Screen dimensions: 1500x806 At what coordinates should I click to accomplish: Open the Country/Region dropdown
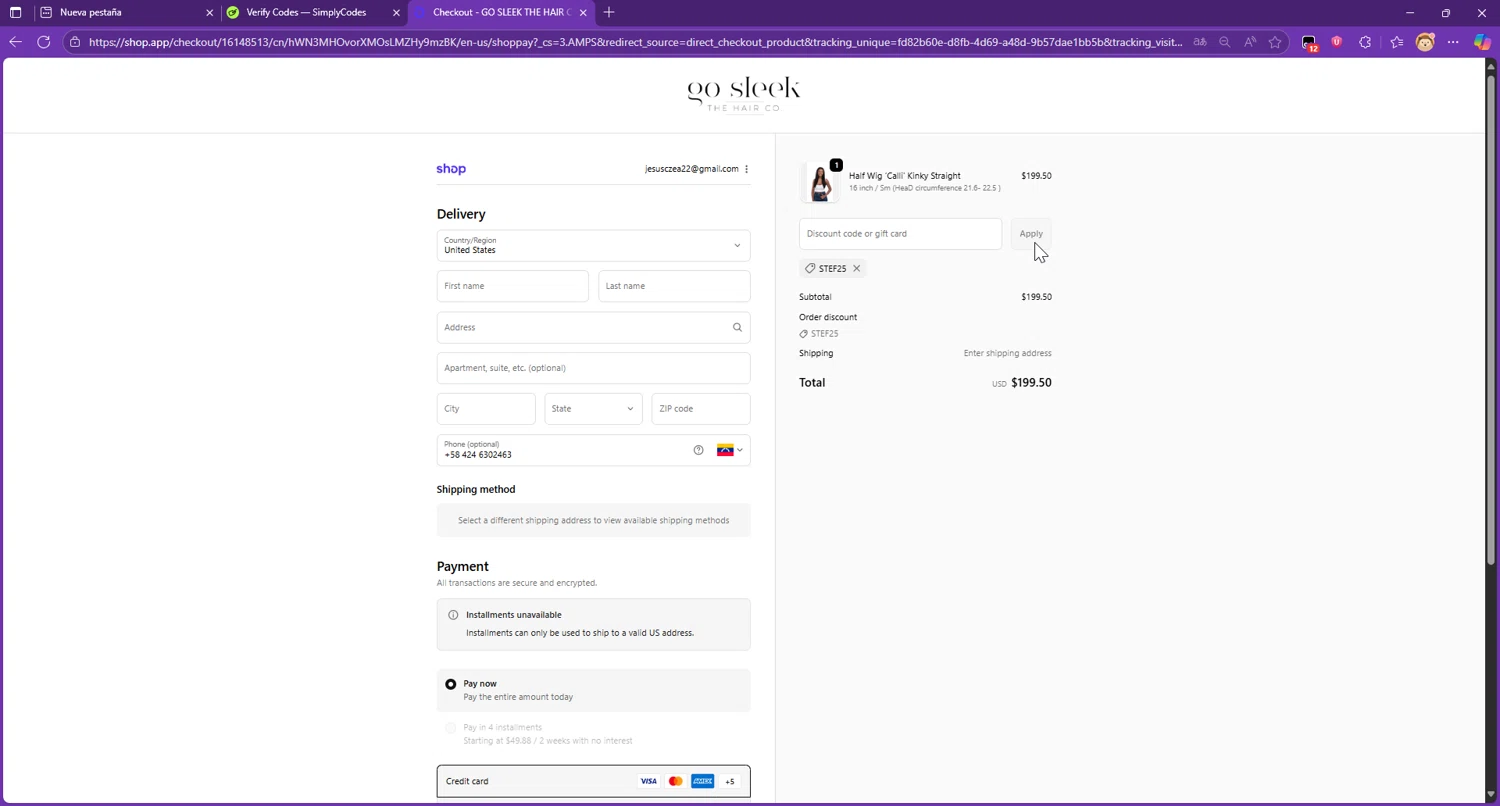tap(593, 245)
